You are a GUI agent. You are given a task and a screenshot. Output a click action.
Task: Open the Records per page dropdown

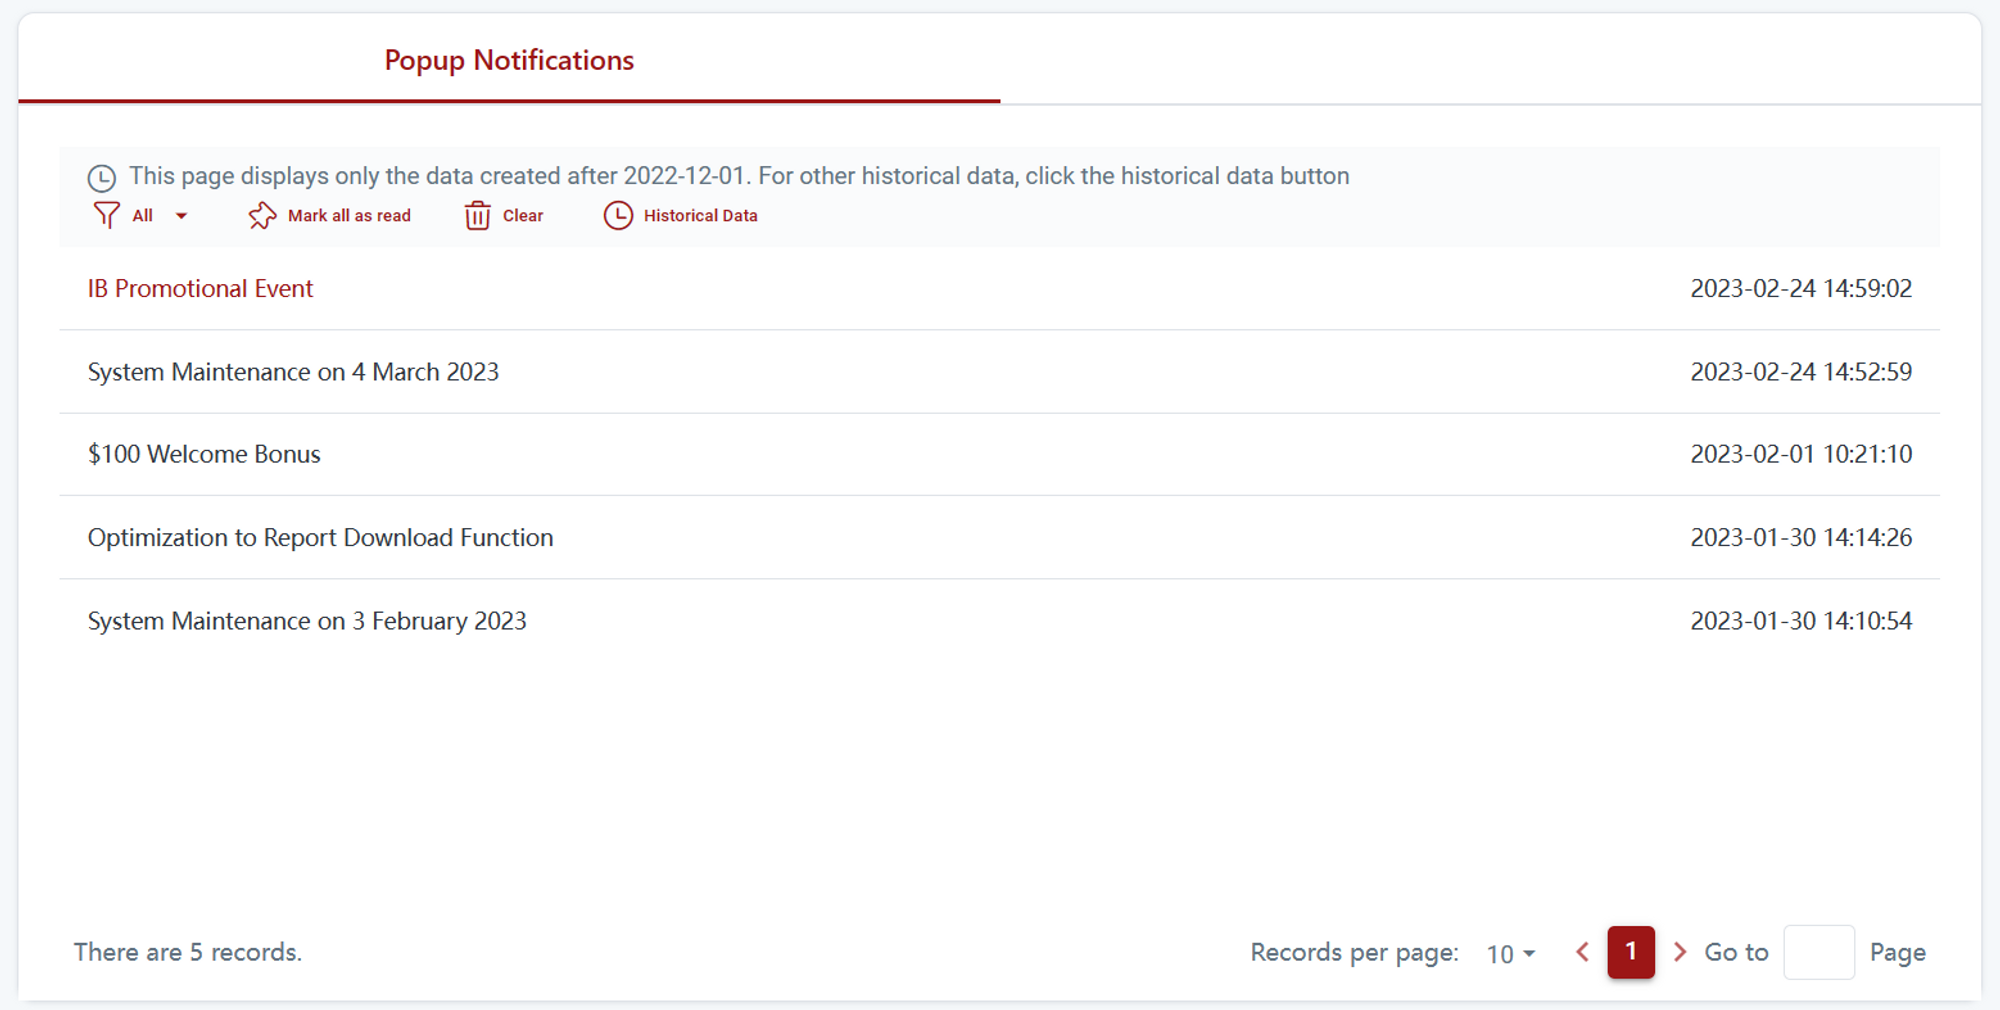point(1510,953)
